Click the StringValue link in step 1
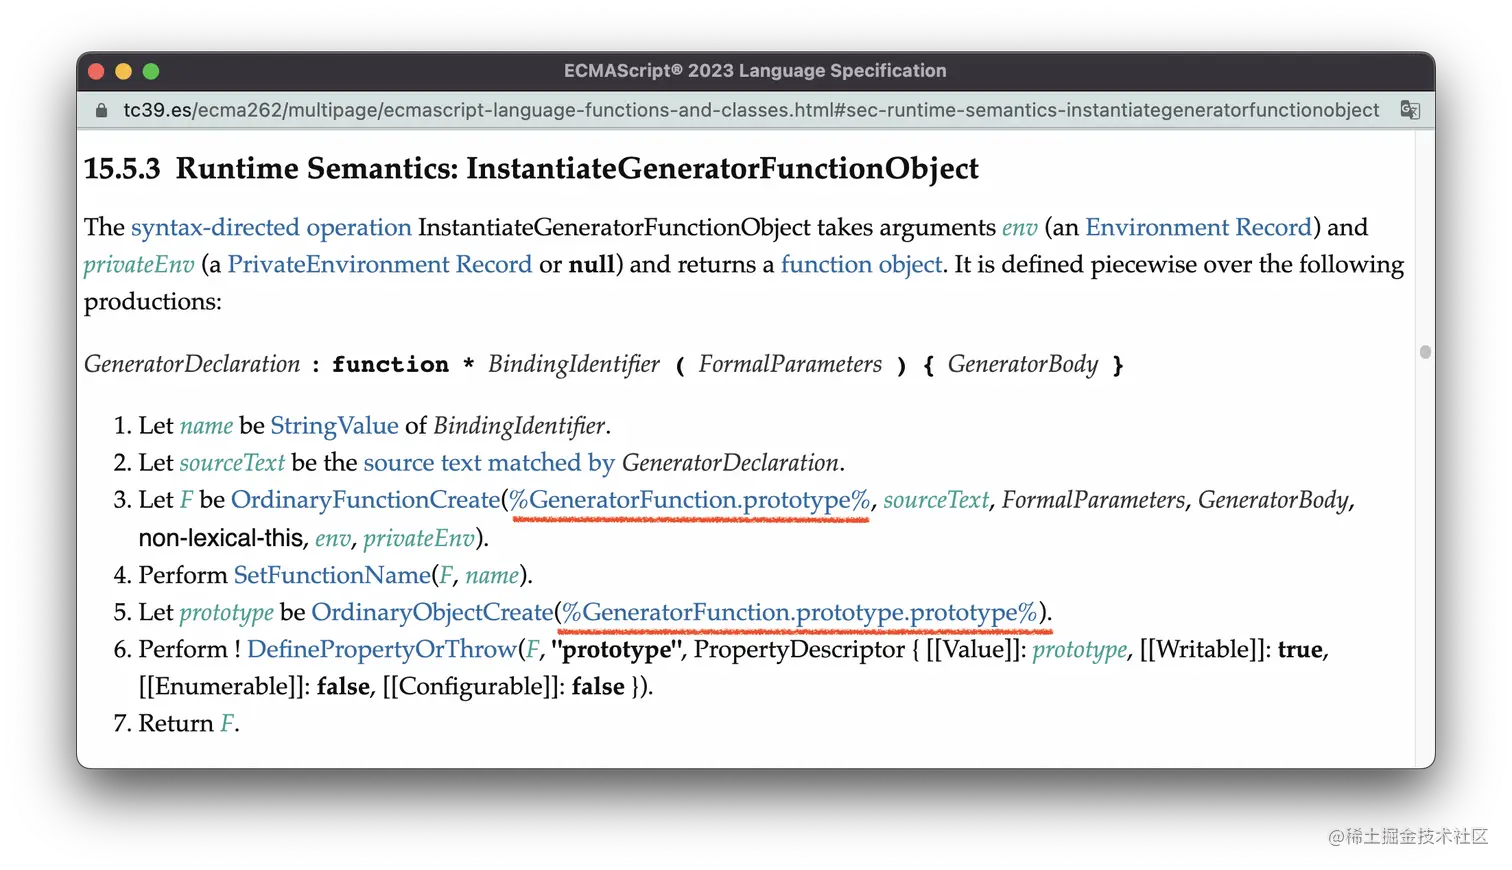 [x=334, y=426]
